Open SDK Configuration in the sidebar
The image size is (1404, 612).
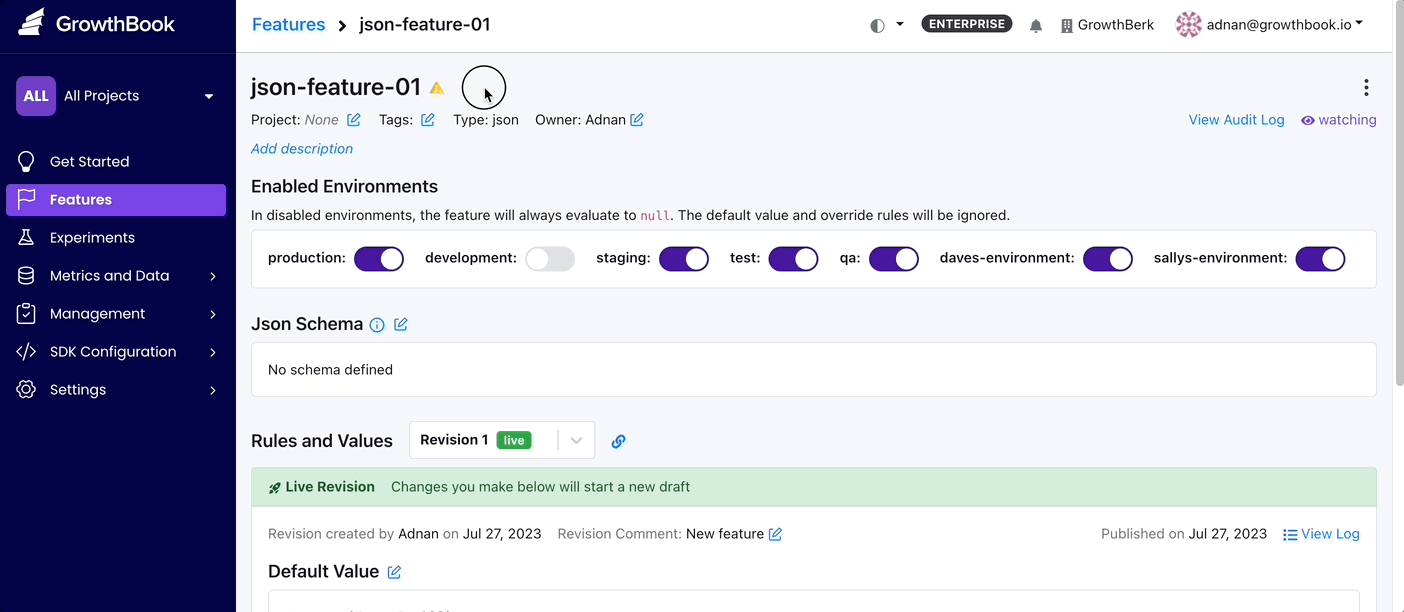tap(116, 351)
